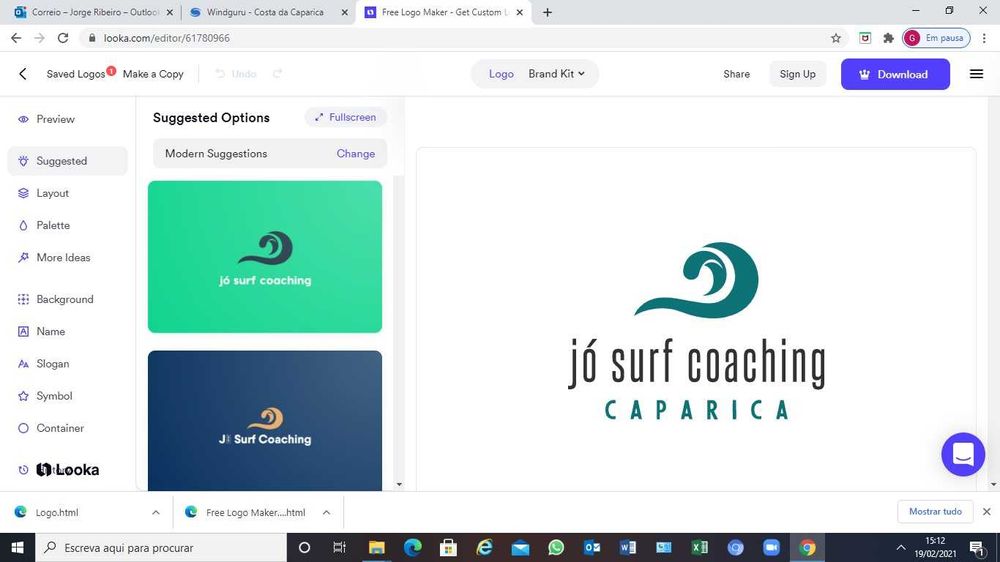
Task: Open the Windows Start menu
Action: point(17,547)
